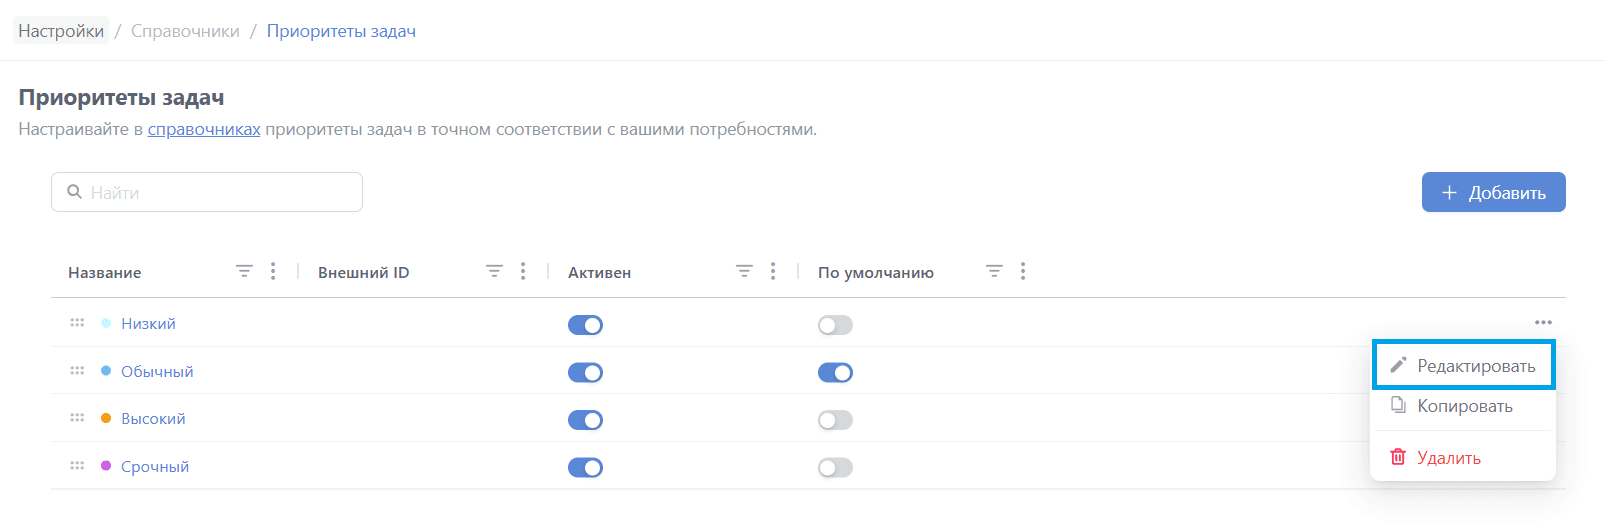Follow the справочниках link in the description

tap(204, 129)
